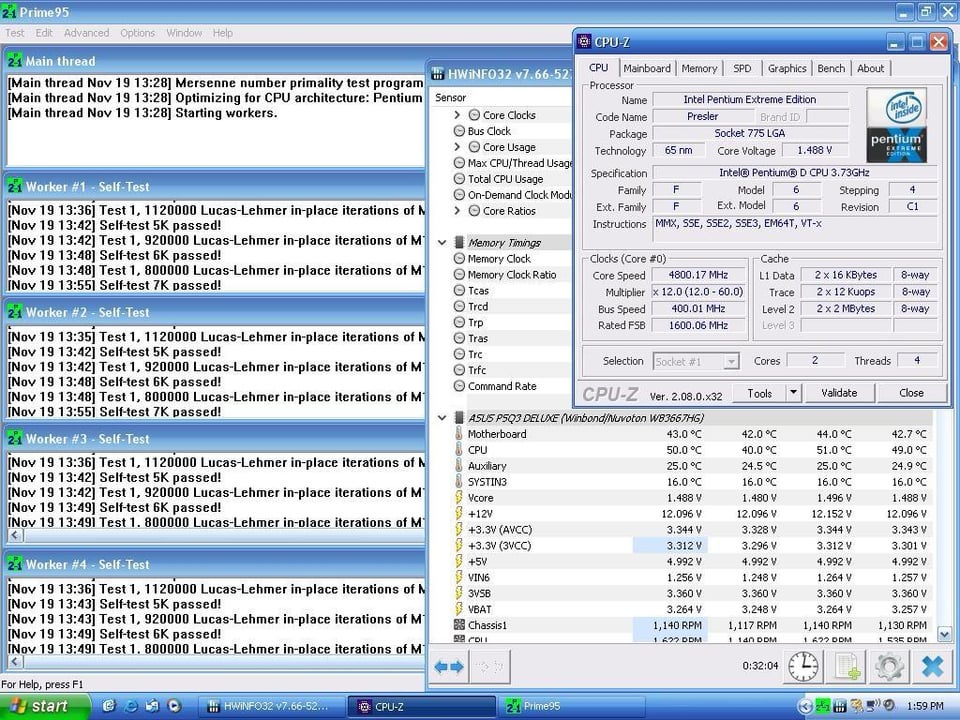Click the HWiNFO clock reset-timer icon
The height and width of the screenshot is (720, 960).
pos(803,666)
